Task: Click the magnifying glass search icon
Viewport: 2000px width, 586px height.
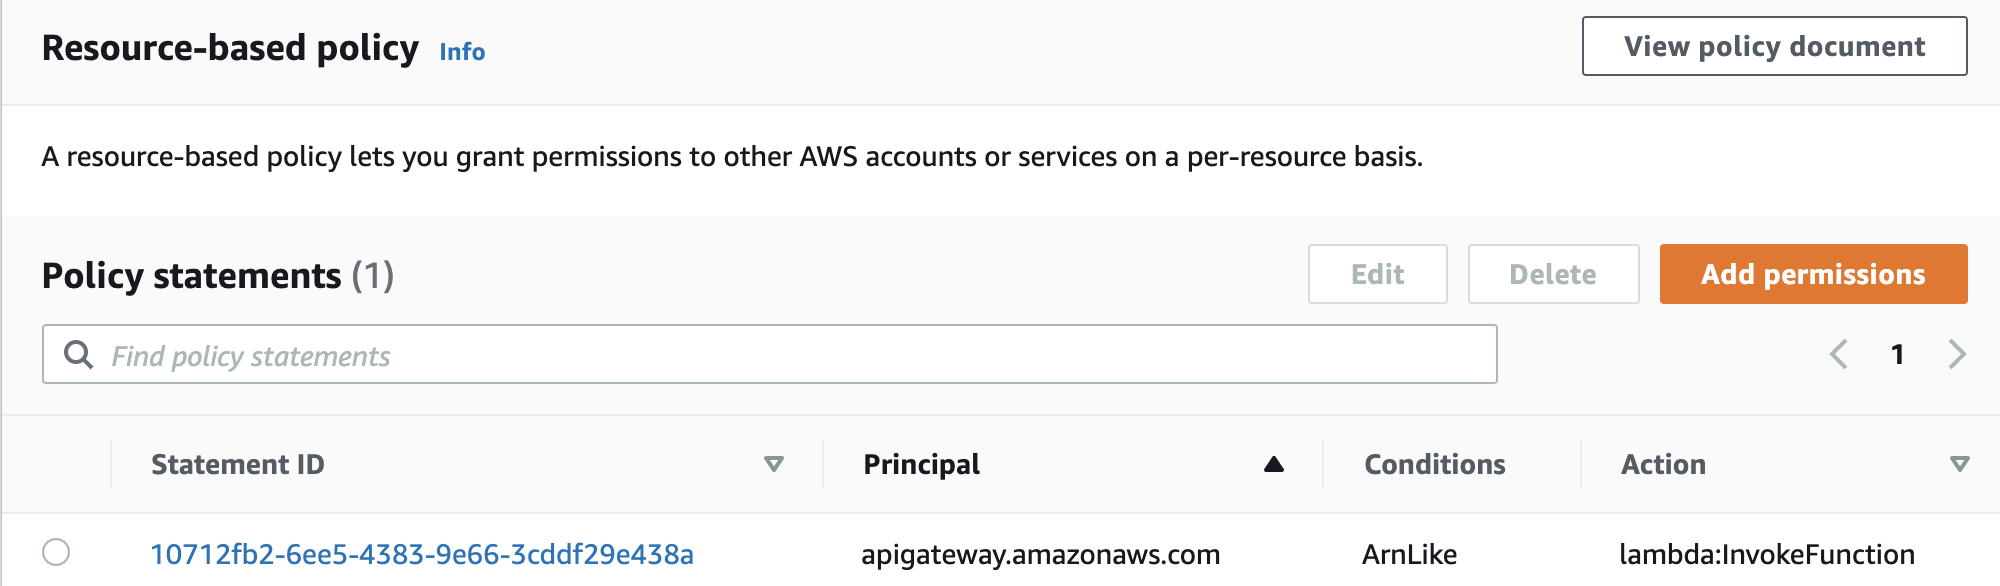Action: click(78, 354)
